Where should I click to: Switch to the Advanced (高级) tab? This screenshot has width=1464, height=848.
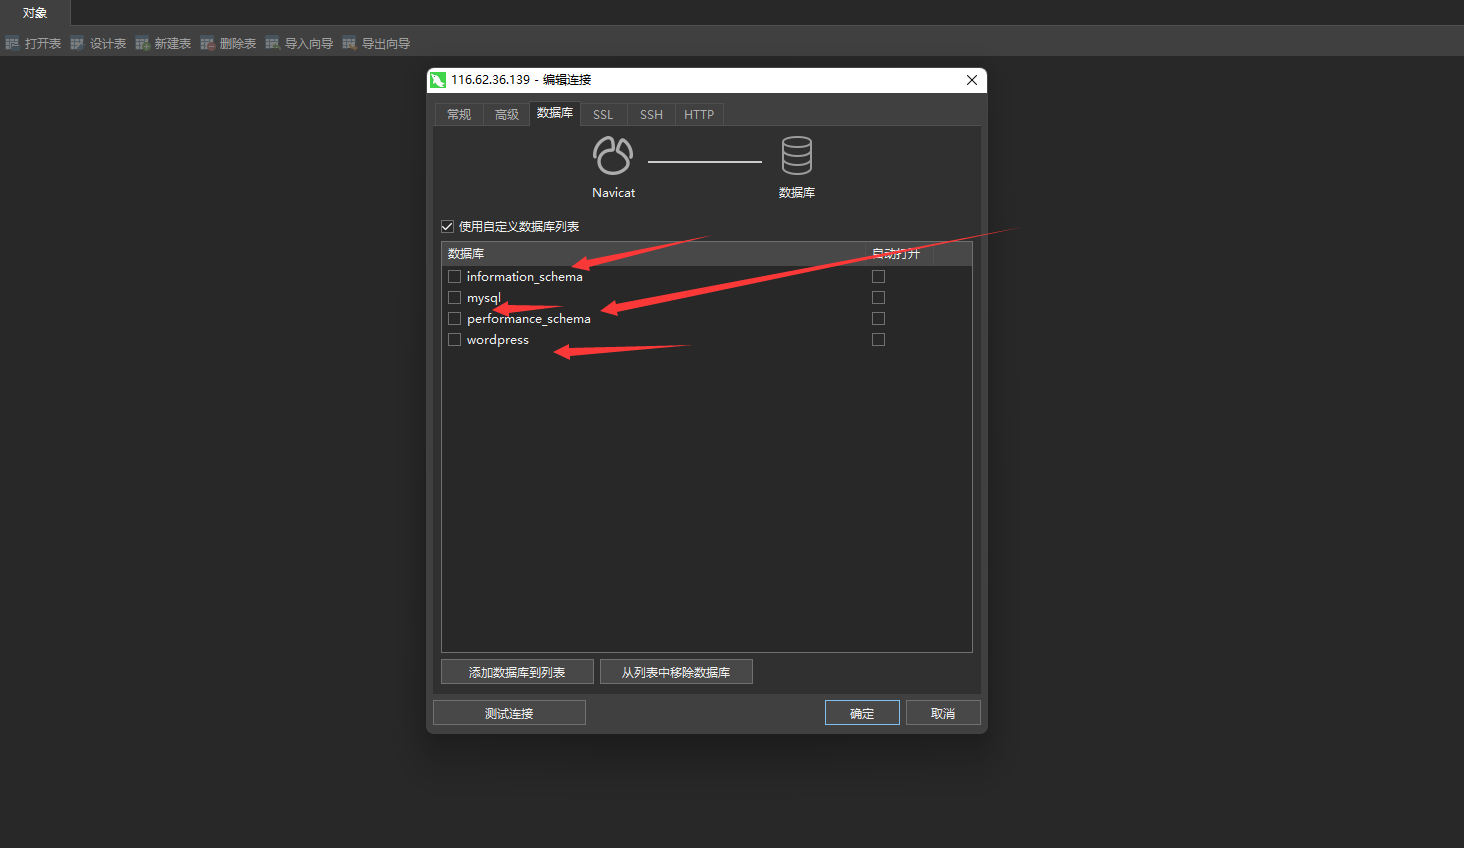pyautogui.click(x=507, y=114)
